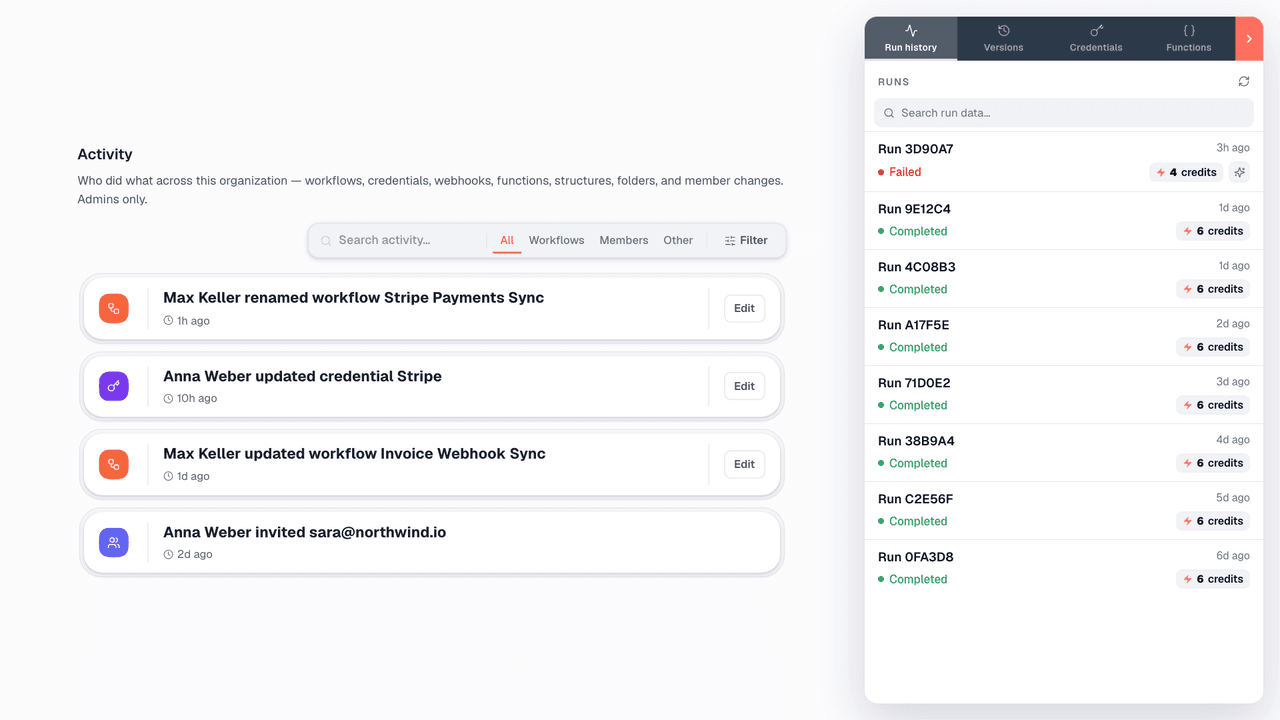Switch to the Functions tab
The image size is (1280, 720).
point(1188,38)
